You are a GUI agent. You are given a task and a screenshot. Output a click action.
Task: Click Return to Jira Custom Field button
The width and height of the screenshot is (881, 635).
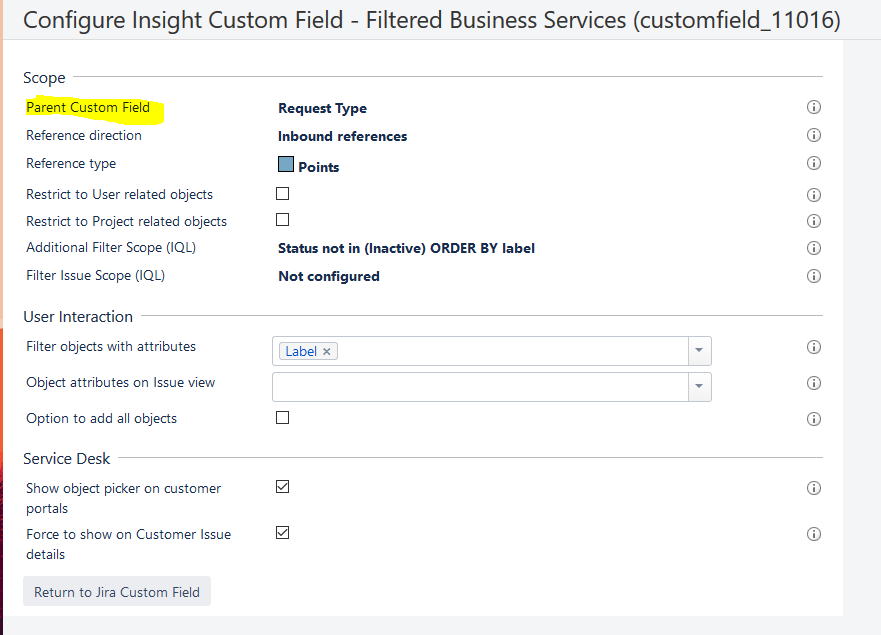click(117, 592)
